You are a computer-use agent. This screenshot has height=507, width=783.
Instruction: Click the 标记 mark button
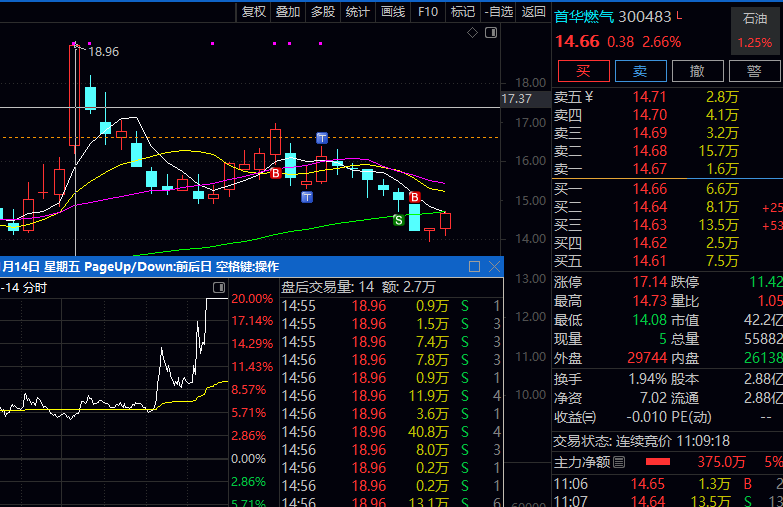[462, 11]
